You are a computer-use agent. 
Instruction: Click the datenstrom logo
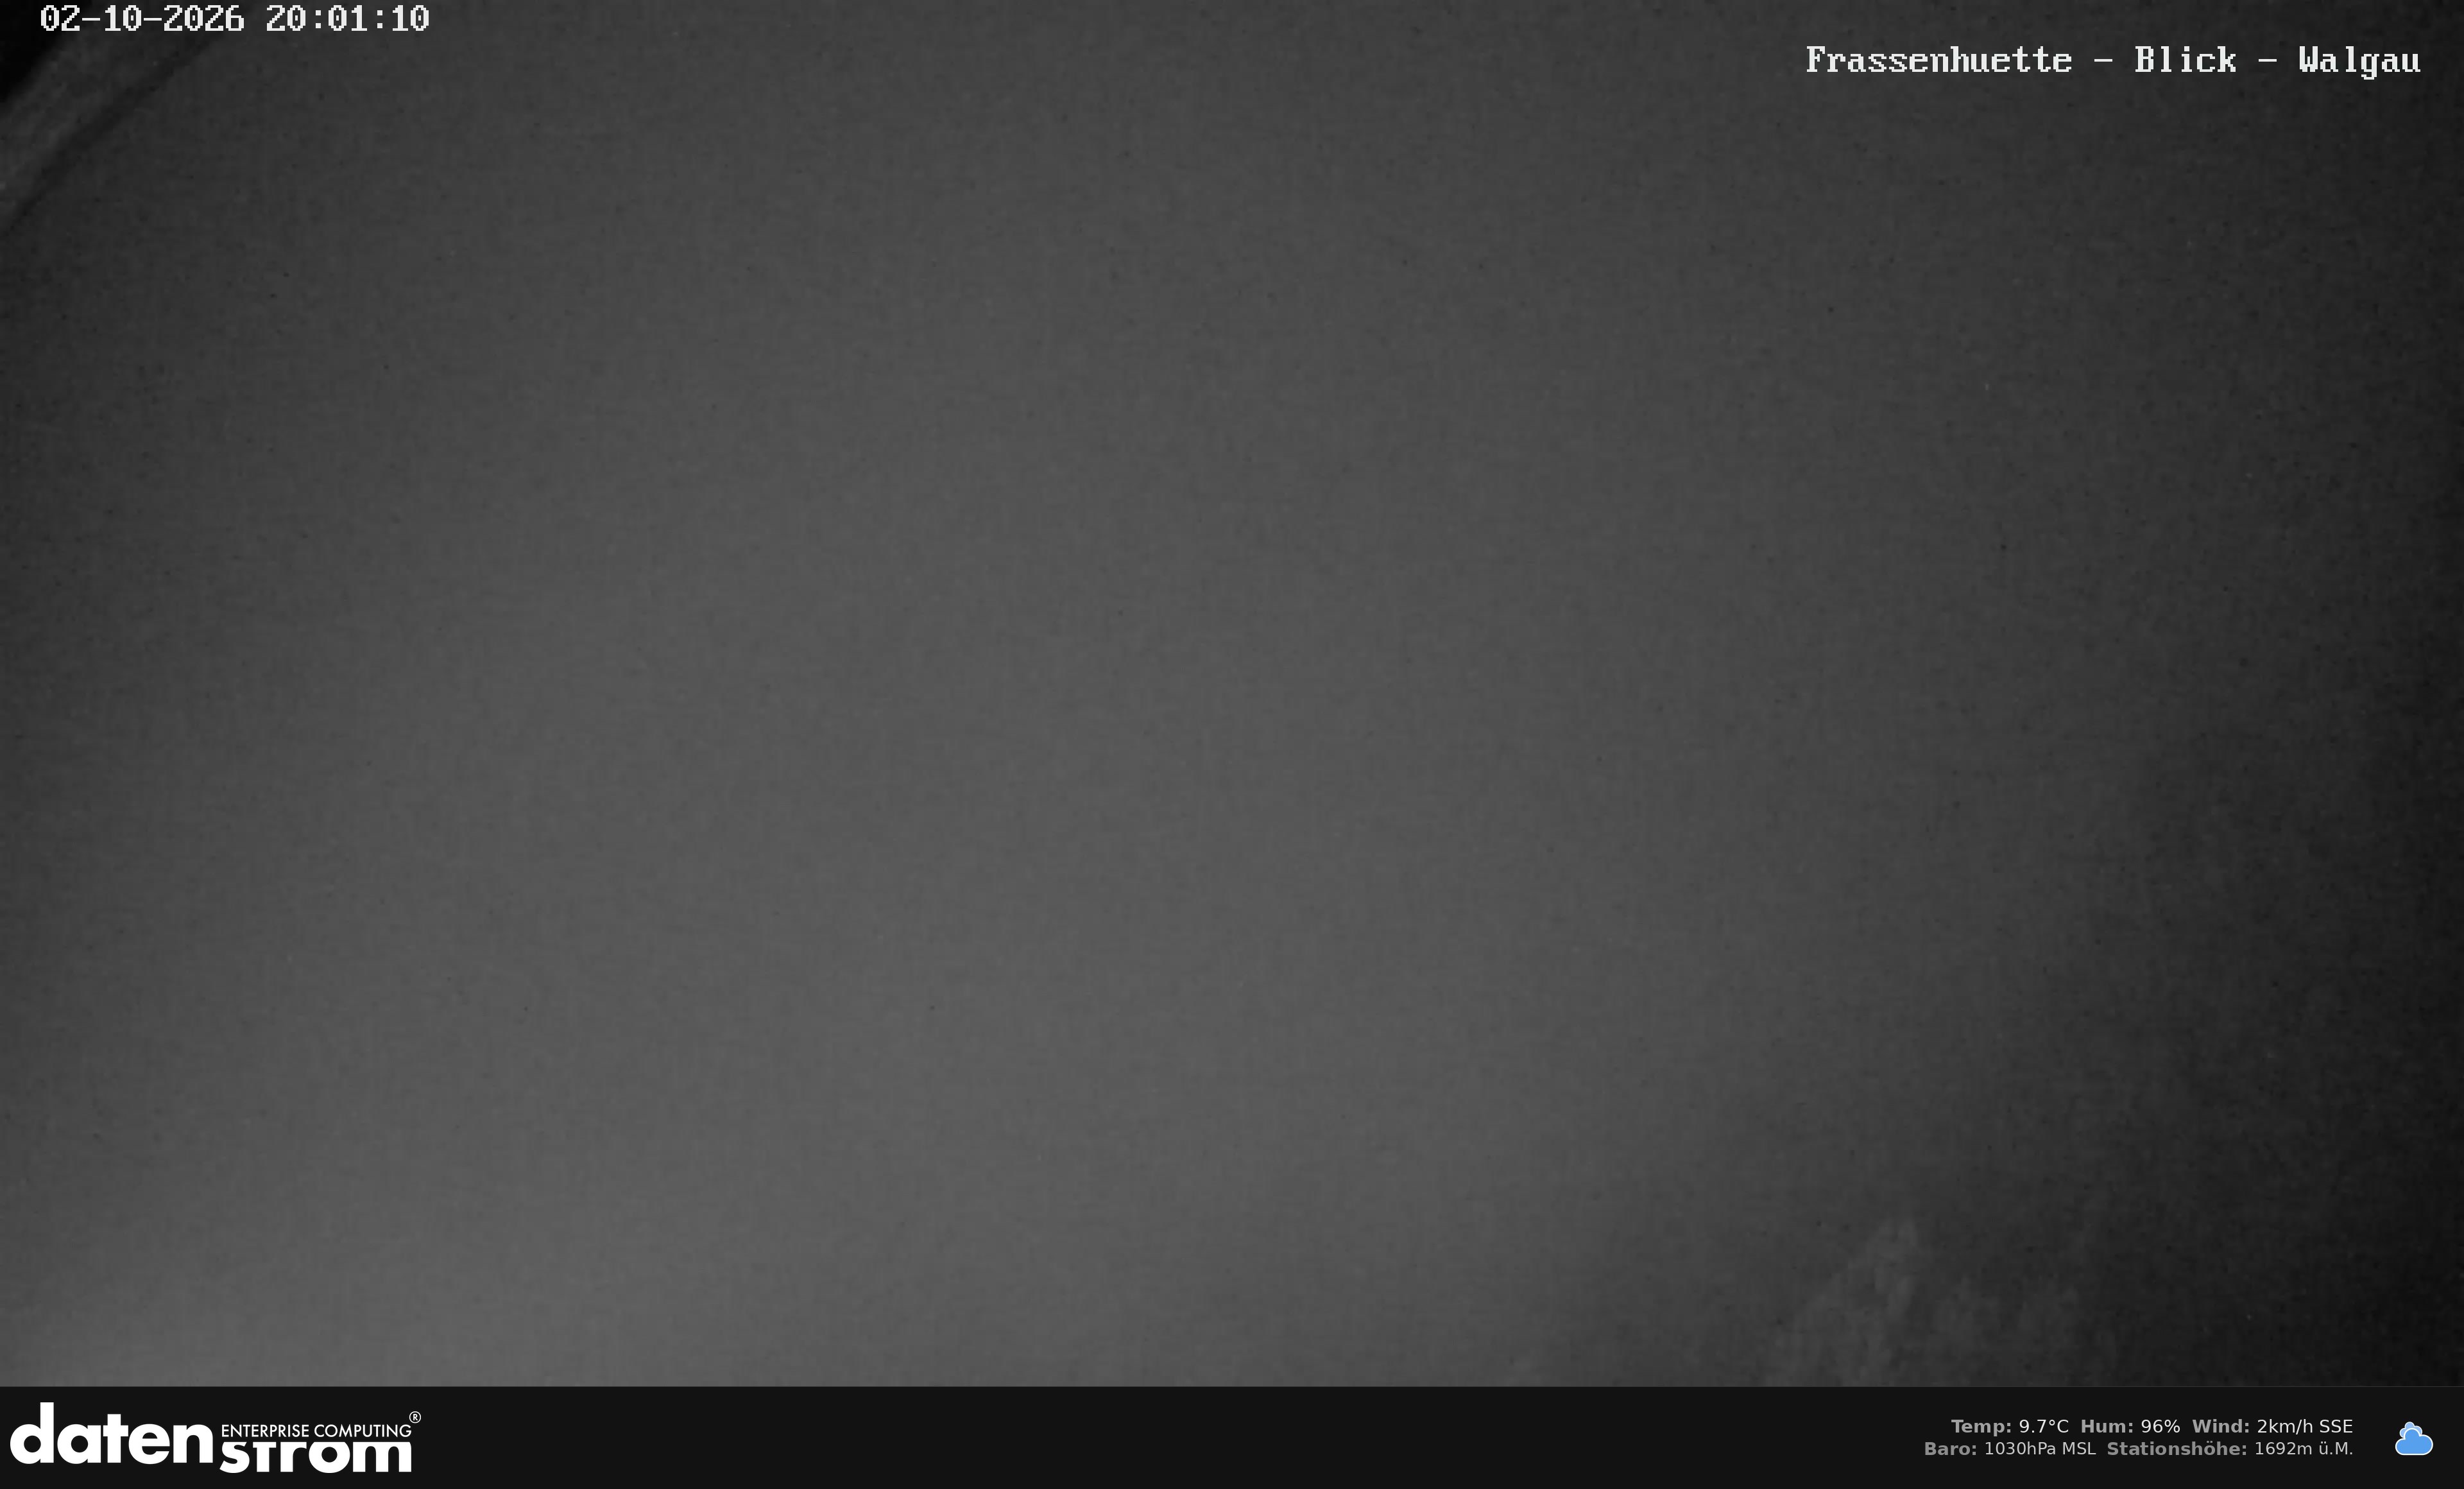[x=215, y=1438]
